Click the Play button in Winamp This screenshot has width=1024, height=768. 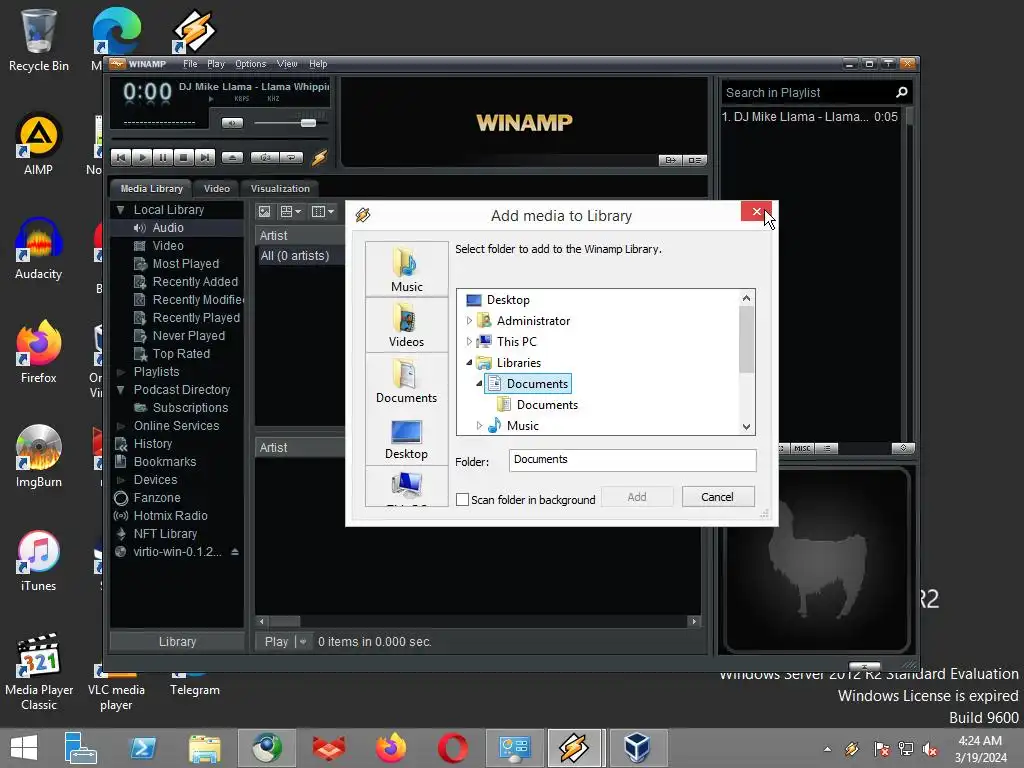point(142,157)
